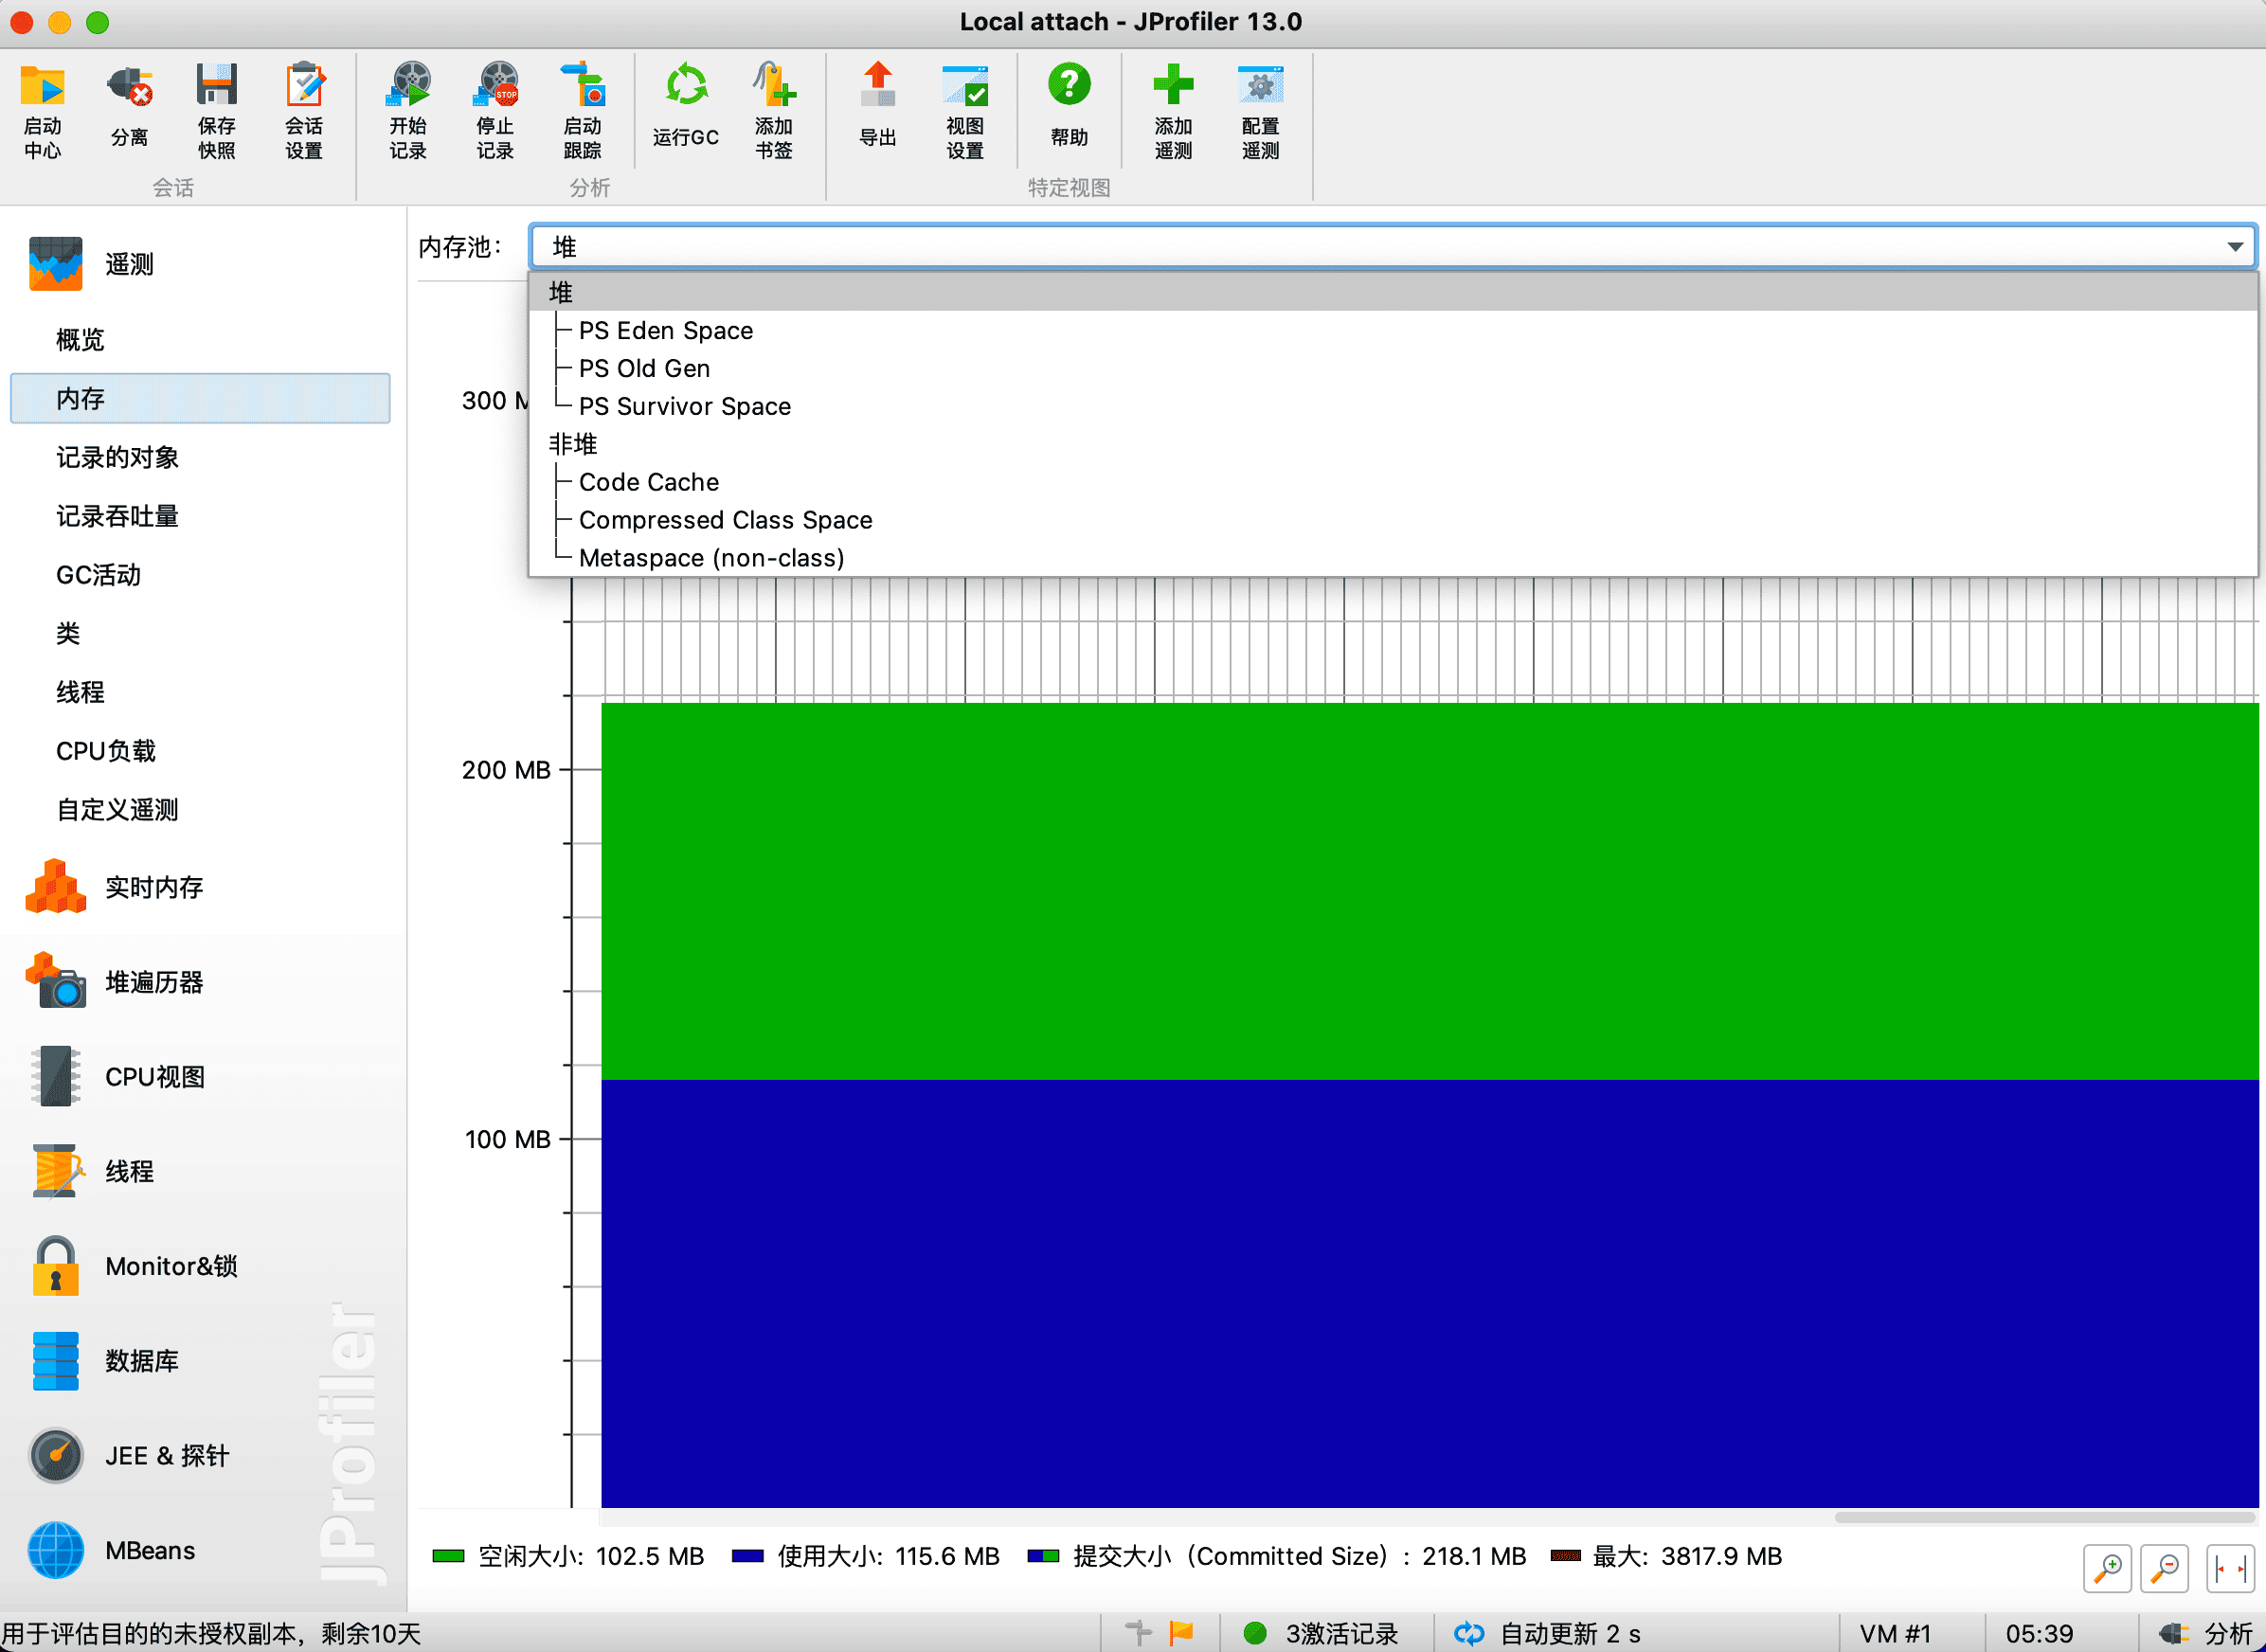The width and height of the screenshot is (2266, 1652).
Task: Choose Metaspace (non-class) in pool list
Action: (711, 558)
